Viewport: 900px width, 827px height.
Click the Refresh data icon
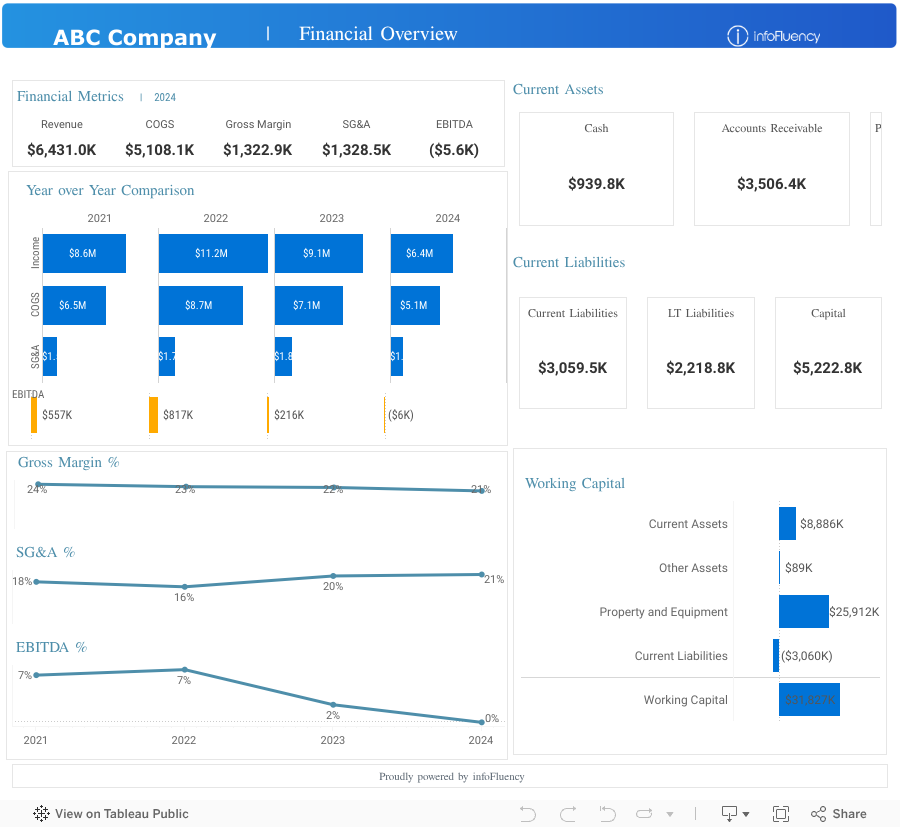tap(645, 814)
